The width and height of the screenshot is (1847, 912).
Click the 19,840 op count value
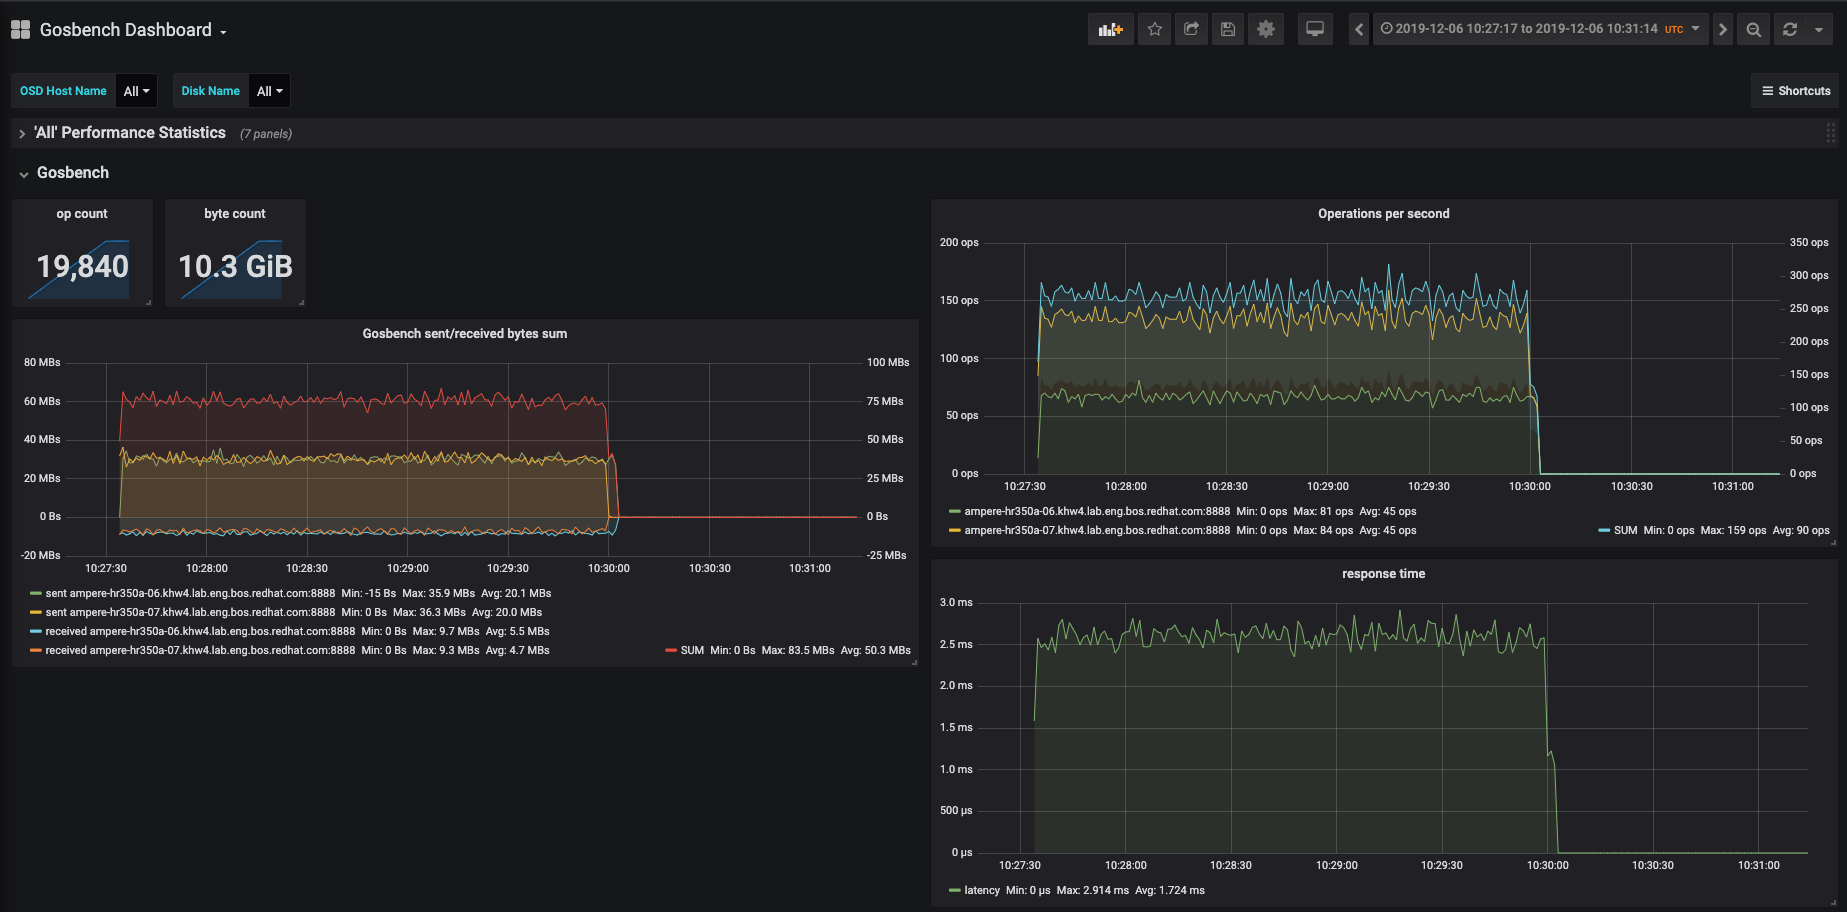pyautogui.click(x=83, y=266)
